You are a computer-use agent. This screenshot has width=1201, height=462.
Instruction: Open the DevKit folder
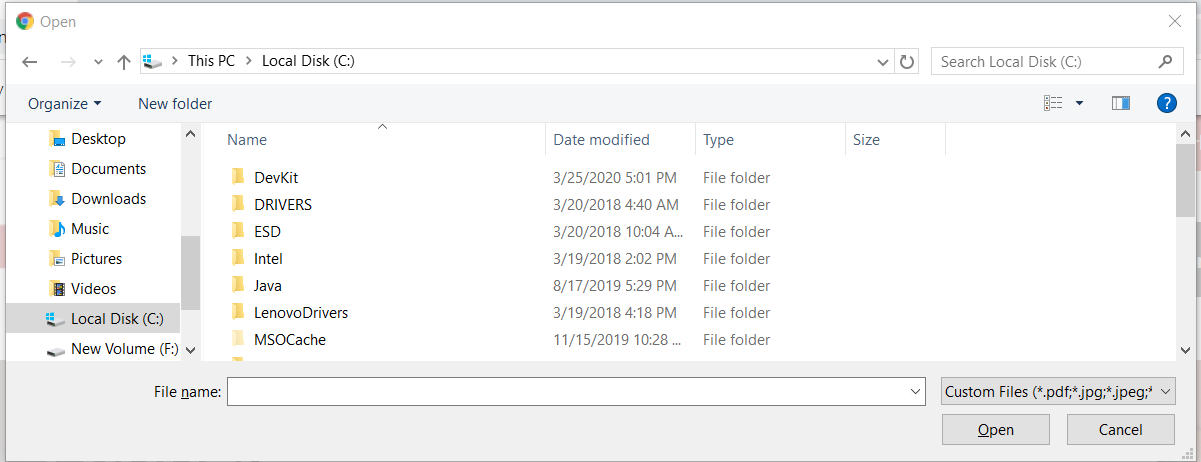[x=276, y=178]
